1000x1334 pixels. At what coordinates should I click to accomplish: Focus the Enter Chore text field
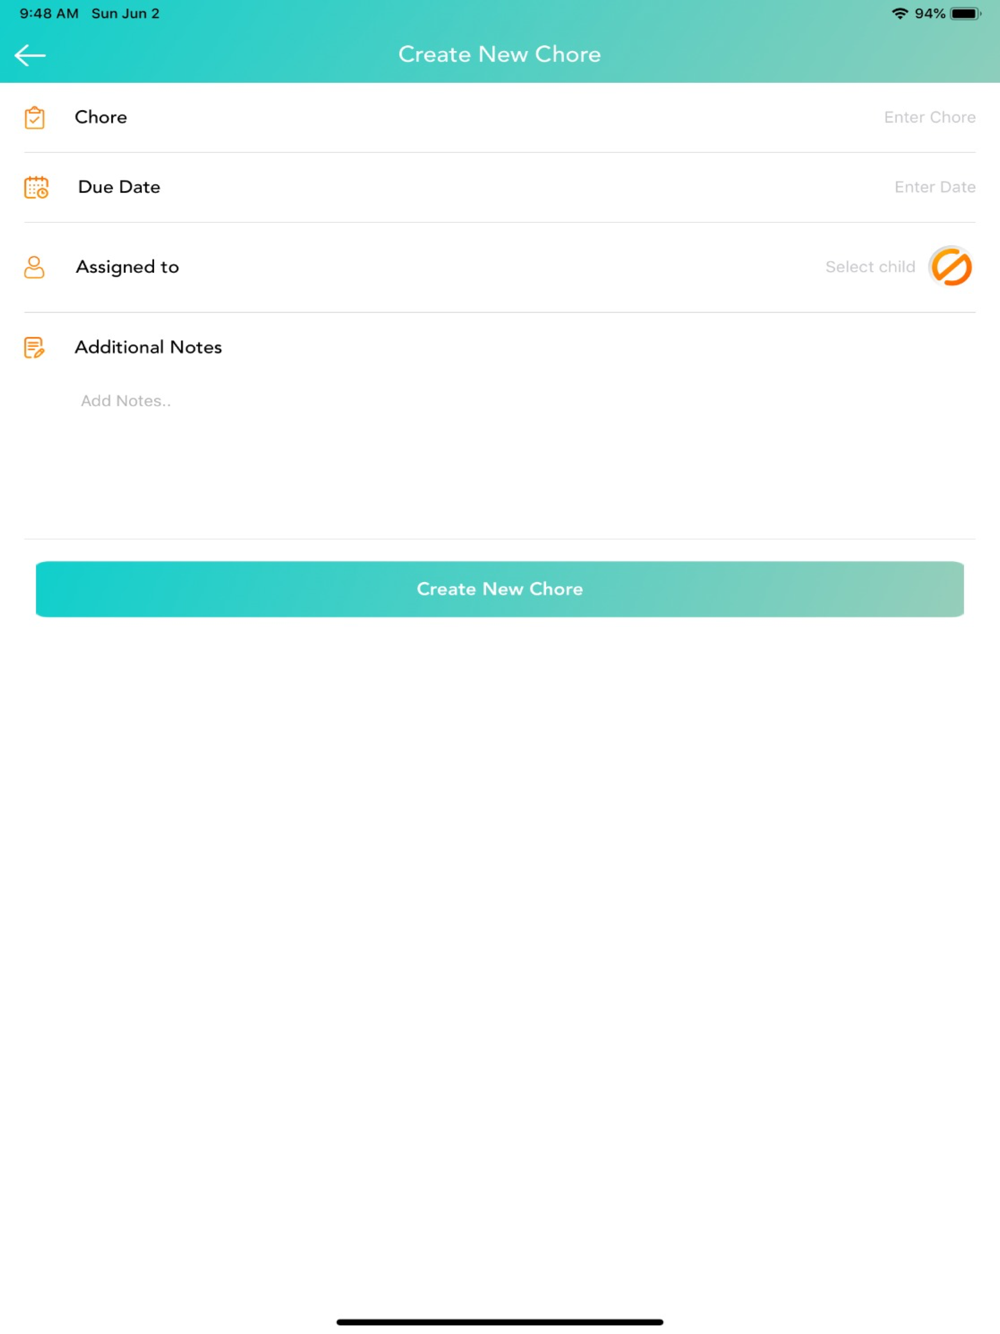[x=929, y=117]
